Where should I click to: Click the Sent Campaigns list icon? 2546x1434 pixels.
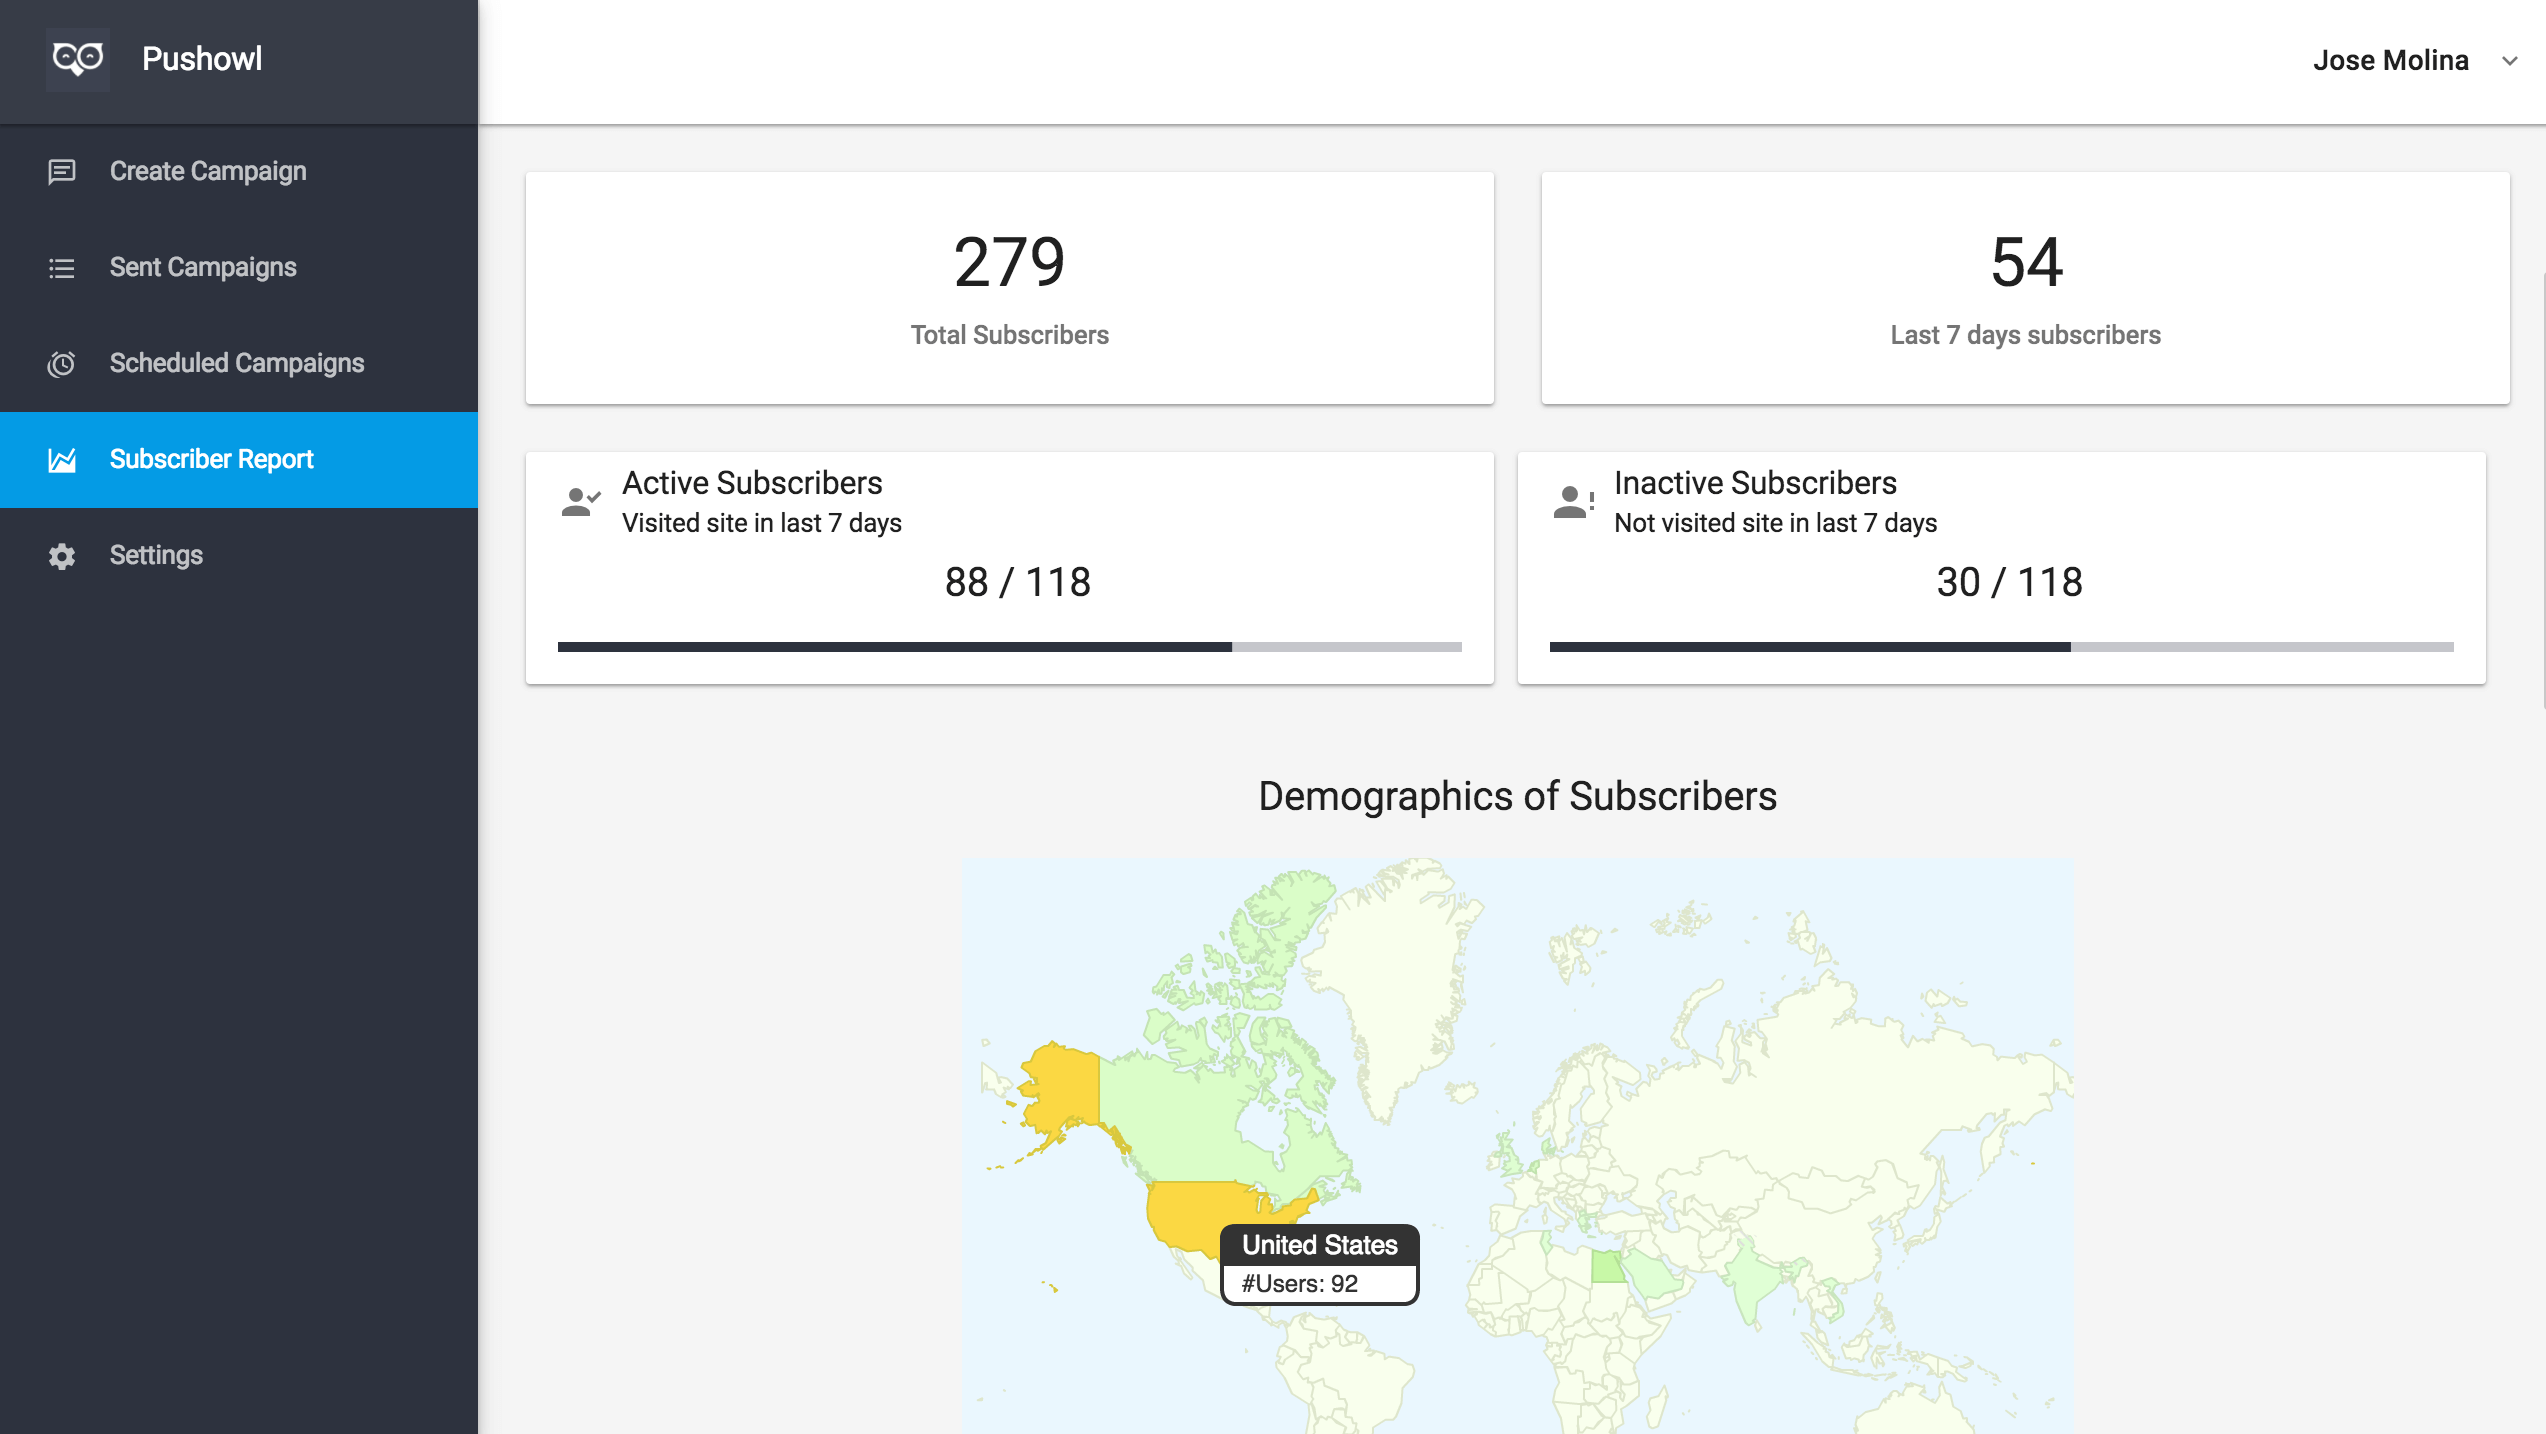click(x=62, y=268)
